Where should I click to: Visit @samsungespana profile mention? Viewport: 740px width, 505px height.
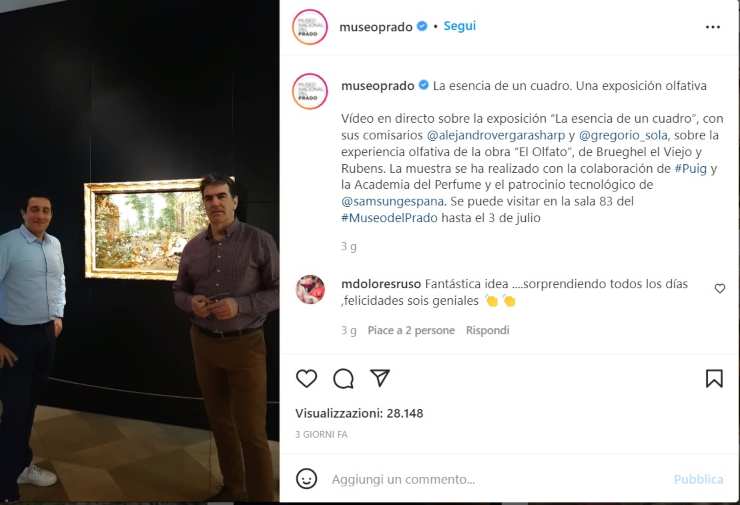pos(392,202)
